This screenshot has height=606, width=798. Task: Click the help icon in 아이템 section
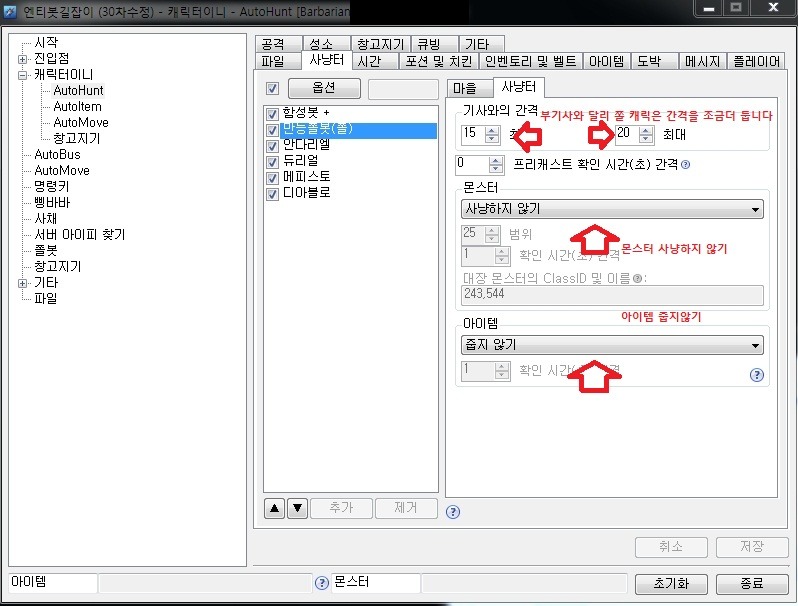(757, 375)
